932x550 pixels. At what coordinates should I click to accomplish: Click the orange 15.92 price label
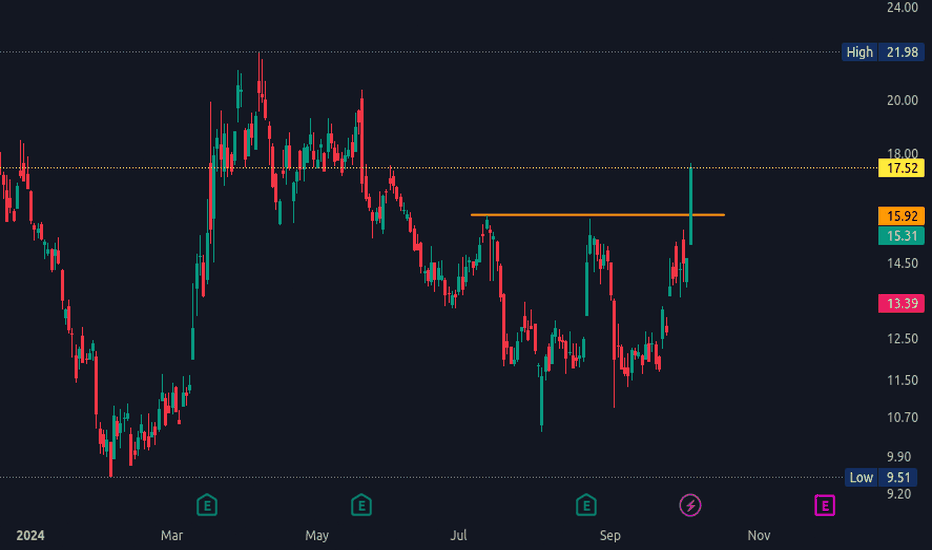click(901, 216)
